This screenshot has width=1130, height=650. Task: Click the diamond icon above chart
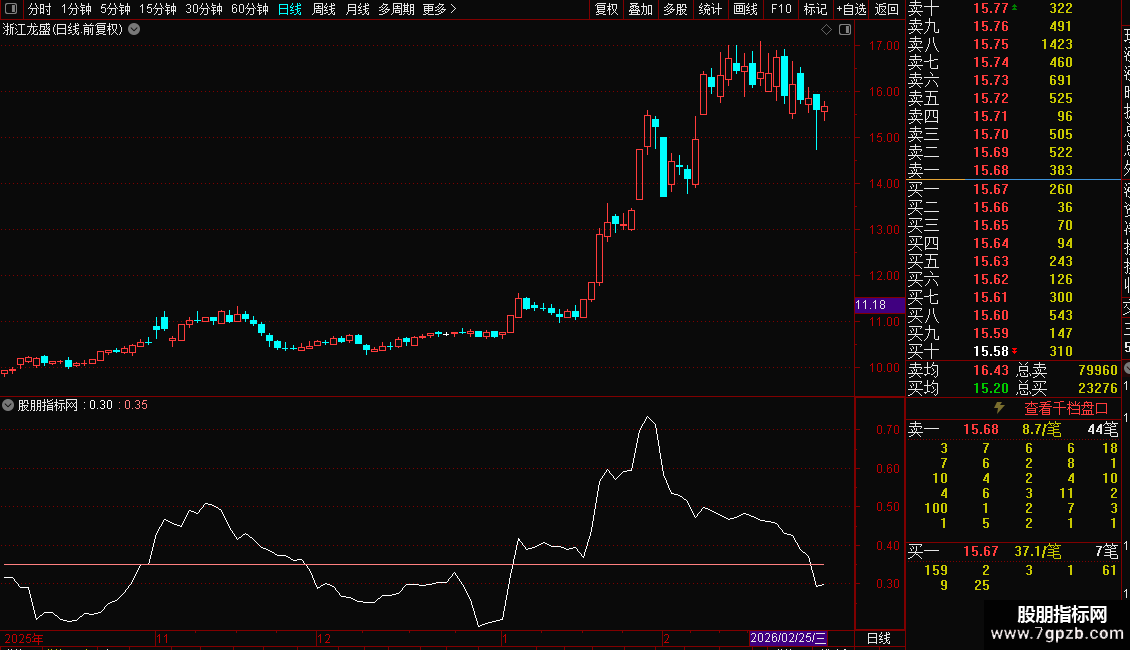(827, 30)
